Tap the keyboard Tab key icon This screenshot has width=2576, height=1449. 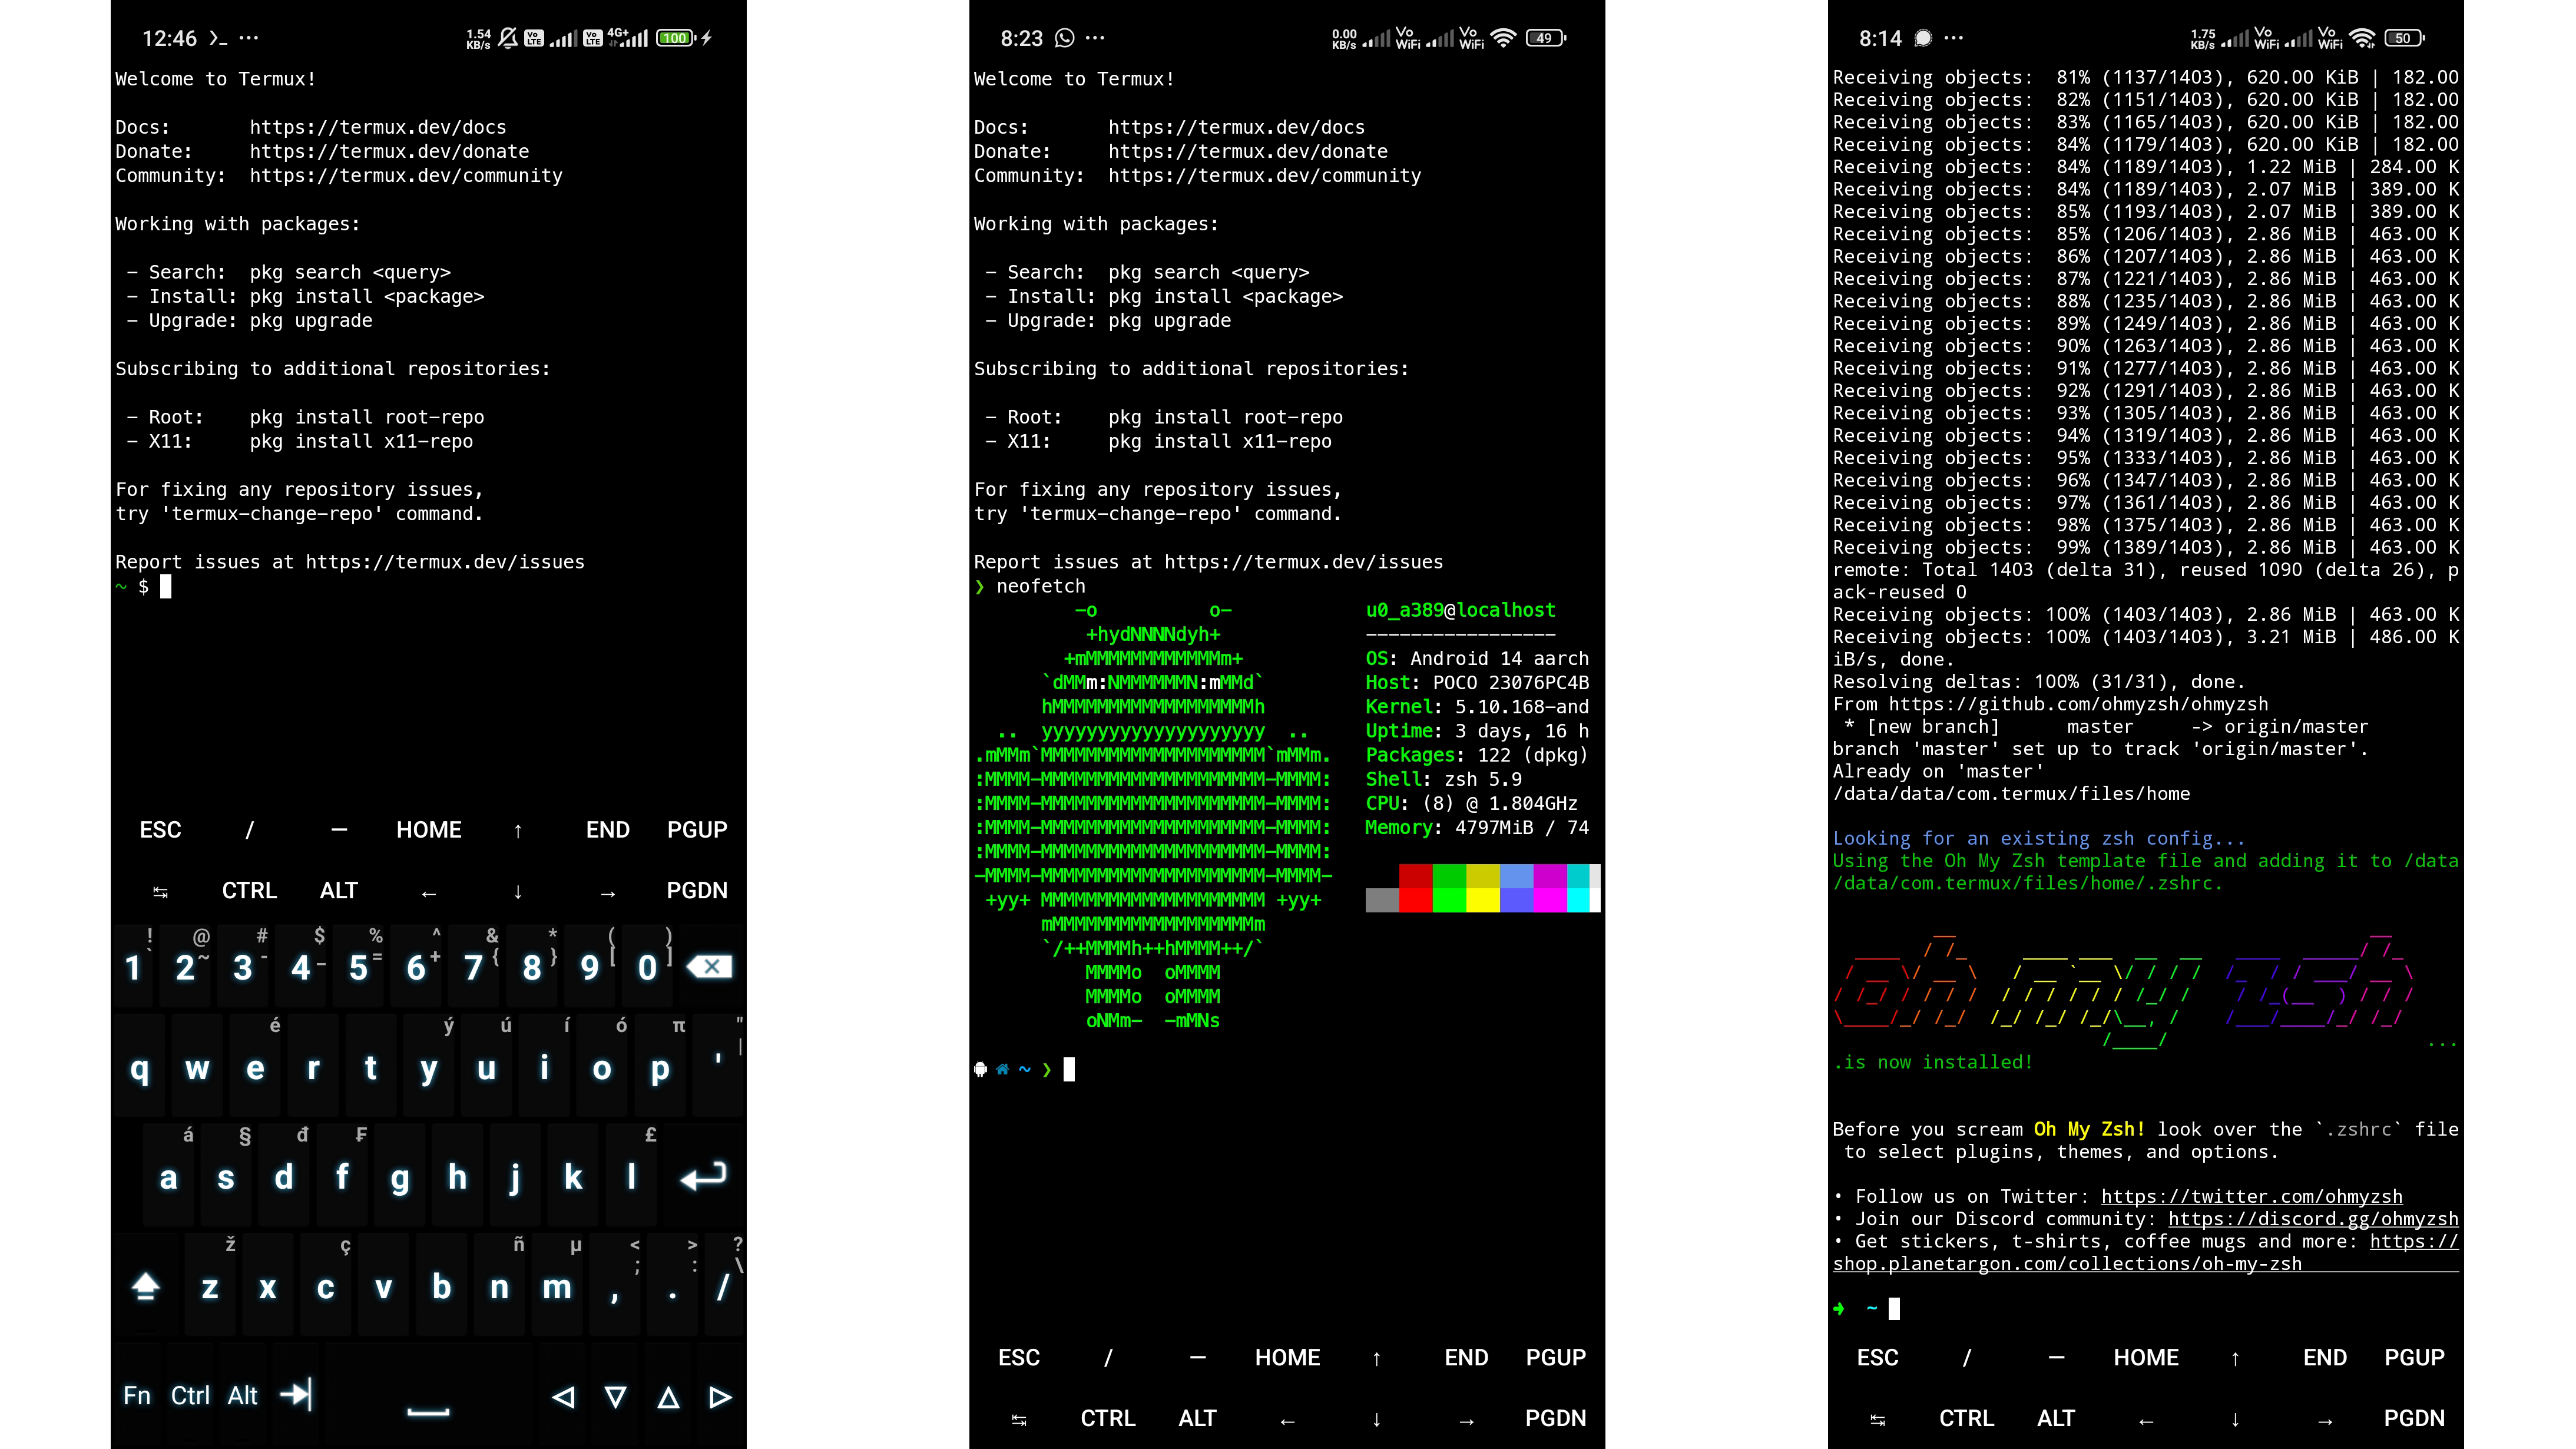[297, 1394]
